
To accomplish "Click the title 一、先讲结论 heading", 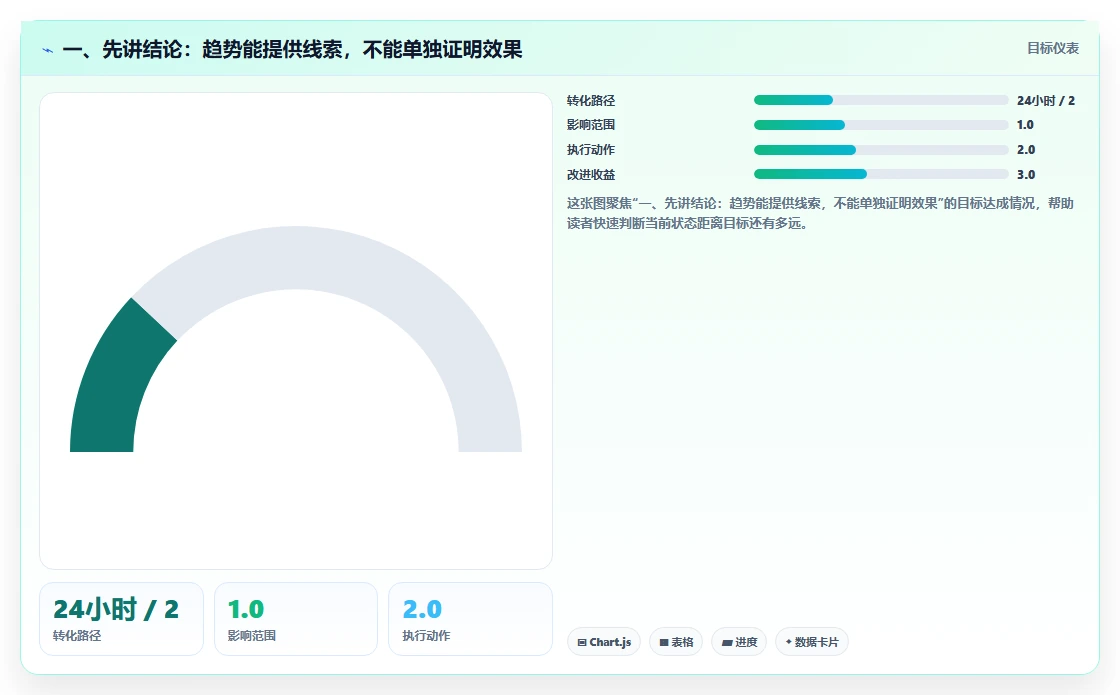I will point(292,49).
